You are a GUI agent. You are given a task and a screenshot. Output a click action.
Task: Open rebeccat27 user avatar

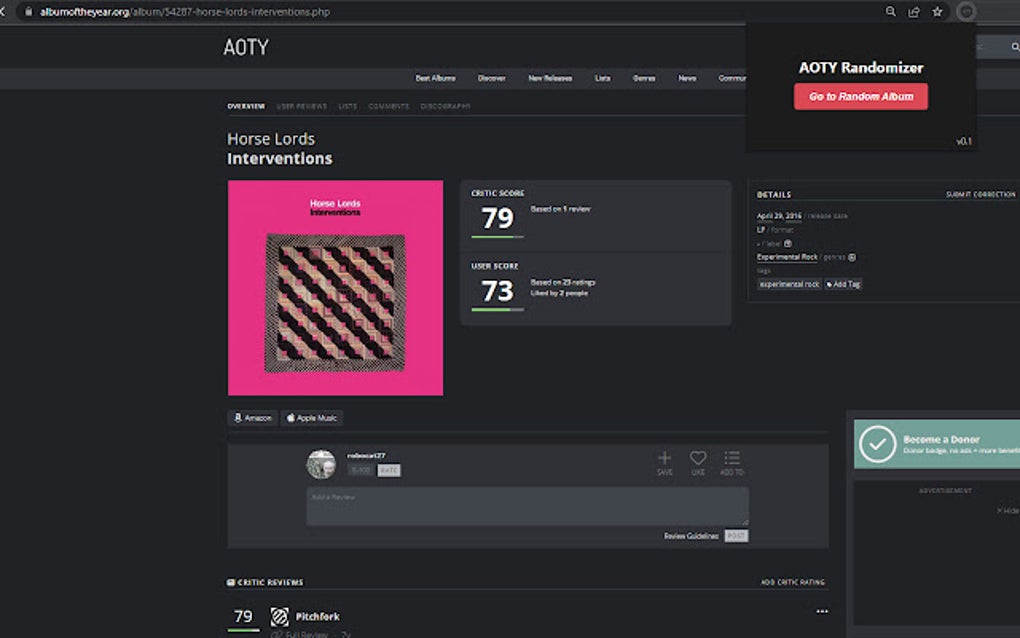click(x=321, y=464)
